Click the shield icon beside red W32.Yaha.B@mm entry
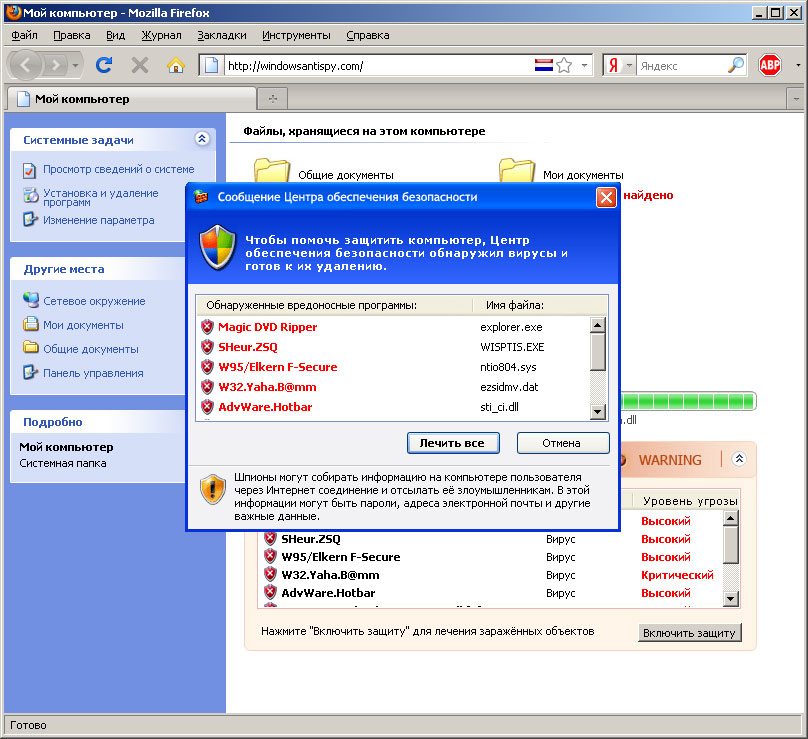Screen dimensions: 808x739 (207, 387)
